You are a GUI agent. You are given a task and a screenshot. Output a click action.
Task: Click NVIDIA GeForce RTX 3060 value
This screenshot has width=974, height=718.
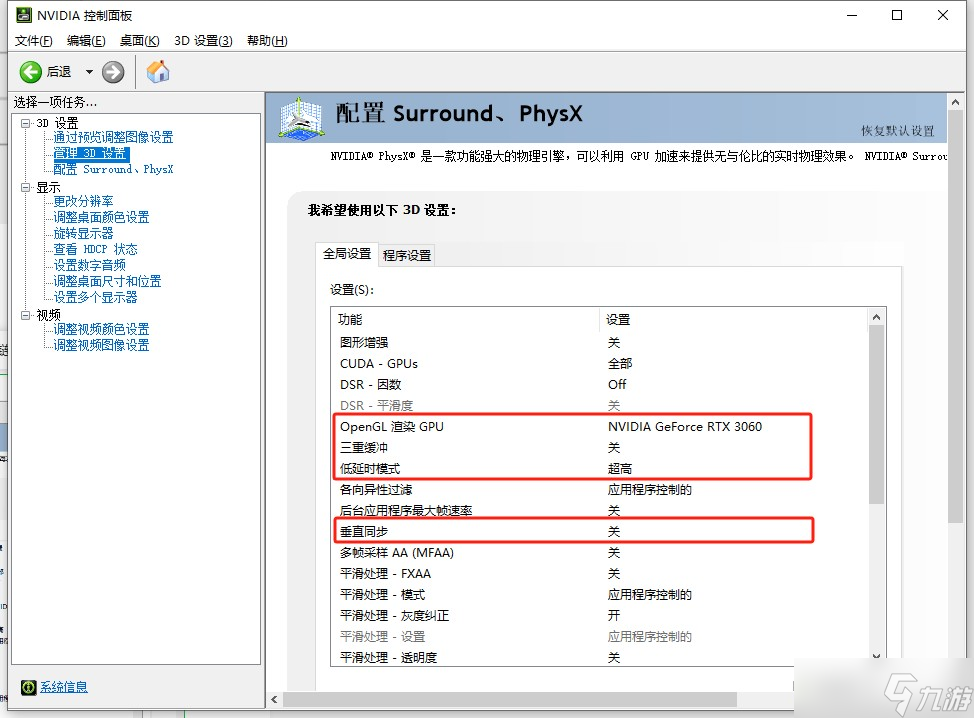point(685,427)
